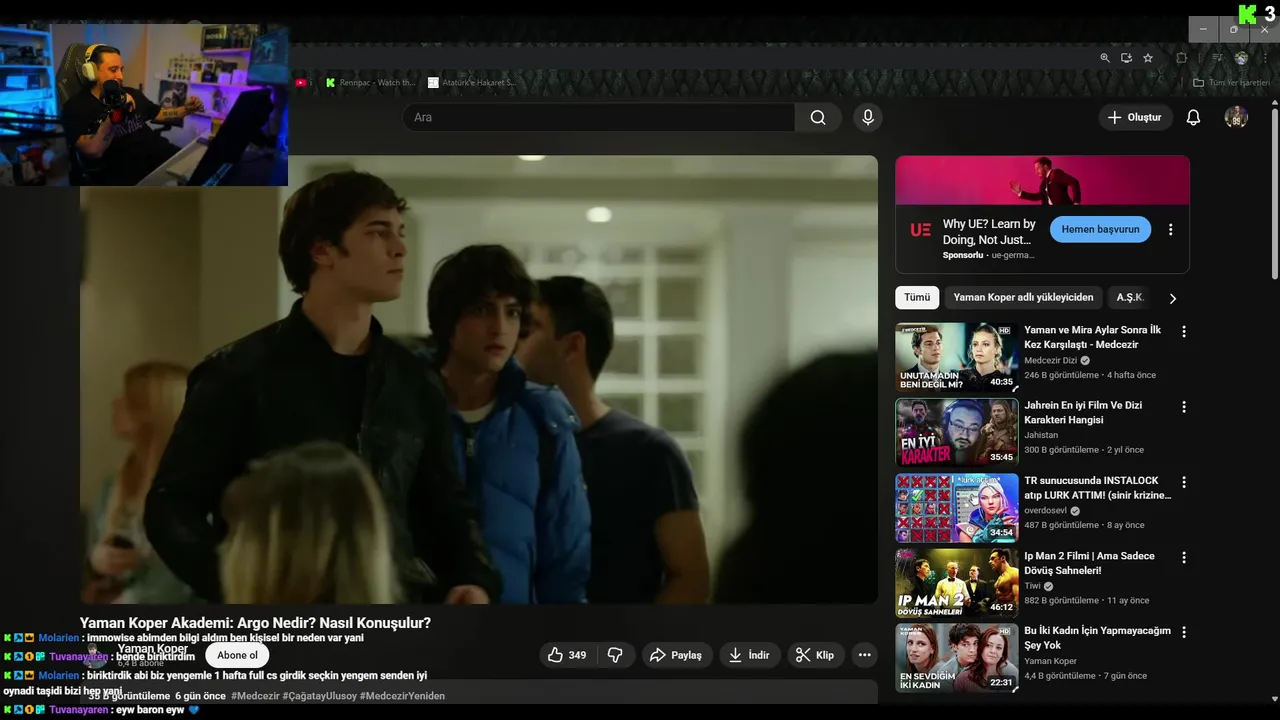Open options for Bu İki Kadın İçin video
This screenshot has width=1280, height=720.
[x=1184, y=632]
